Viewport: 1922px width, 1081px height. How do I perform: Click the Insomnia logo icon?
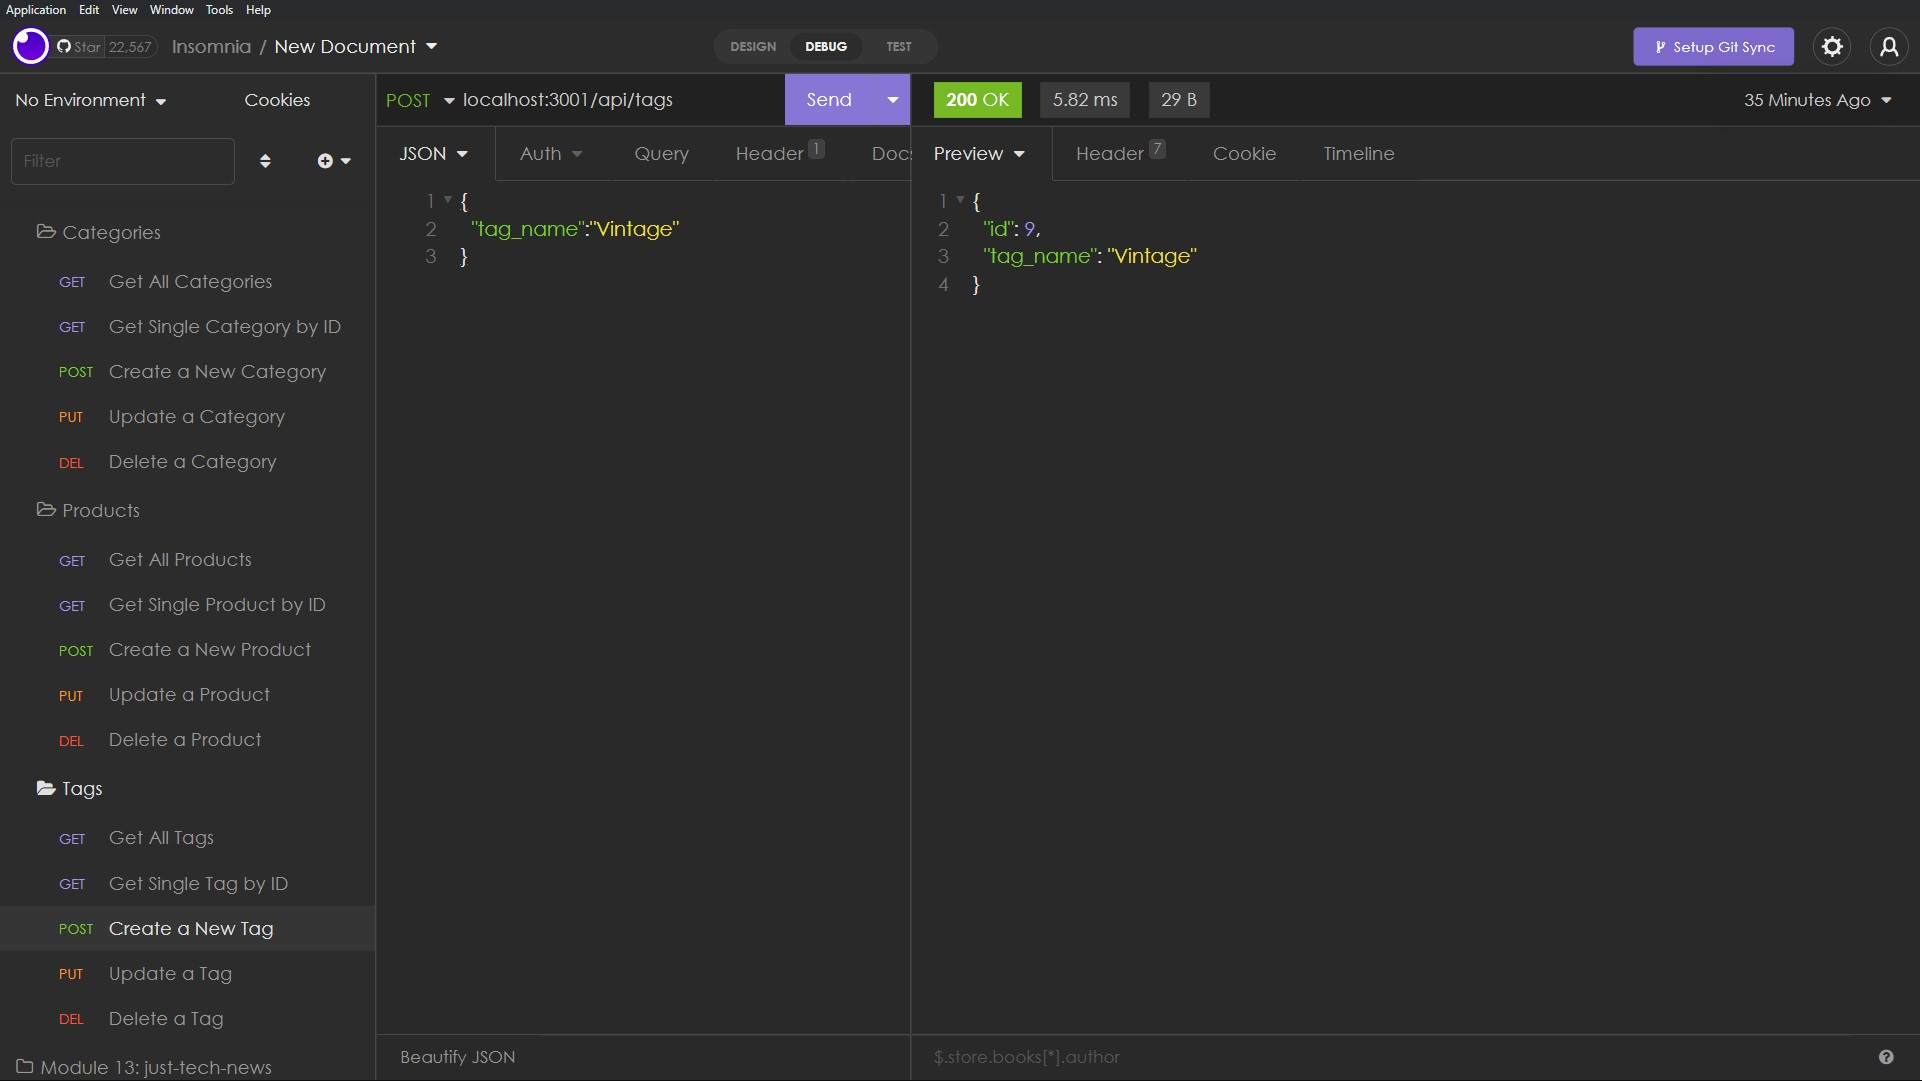pos(29,46)
